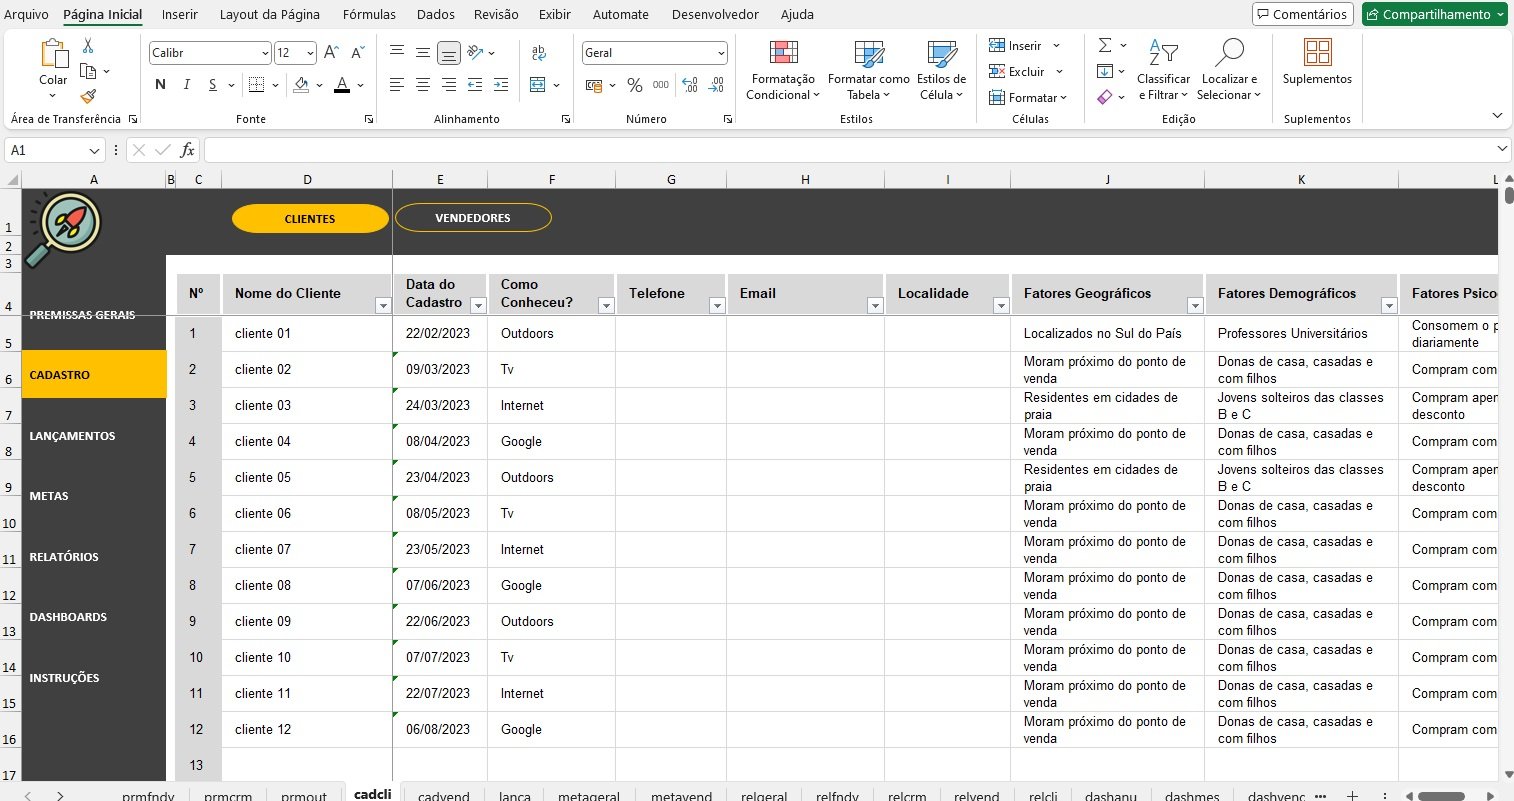Image resolution: width=1514 pixels, height=801 pixels.
Task: Align text left in the cell
Action: pyautogui.click(x=397, y=85)
